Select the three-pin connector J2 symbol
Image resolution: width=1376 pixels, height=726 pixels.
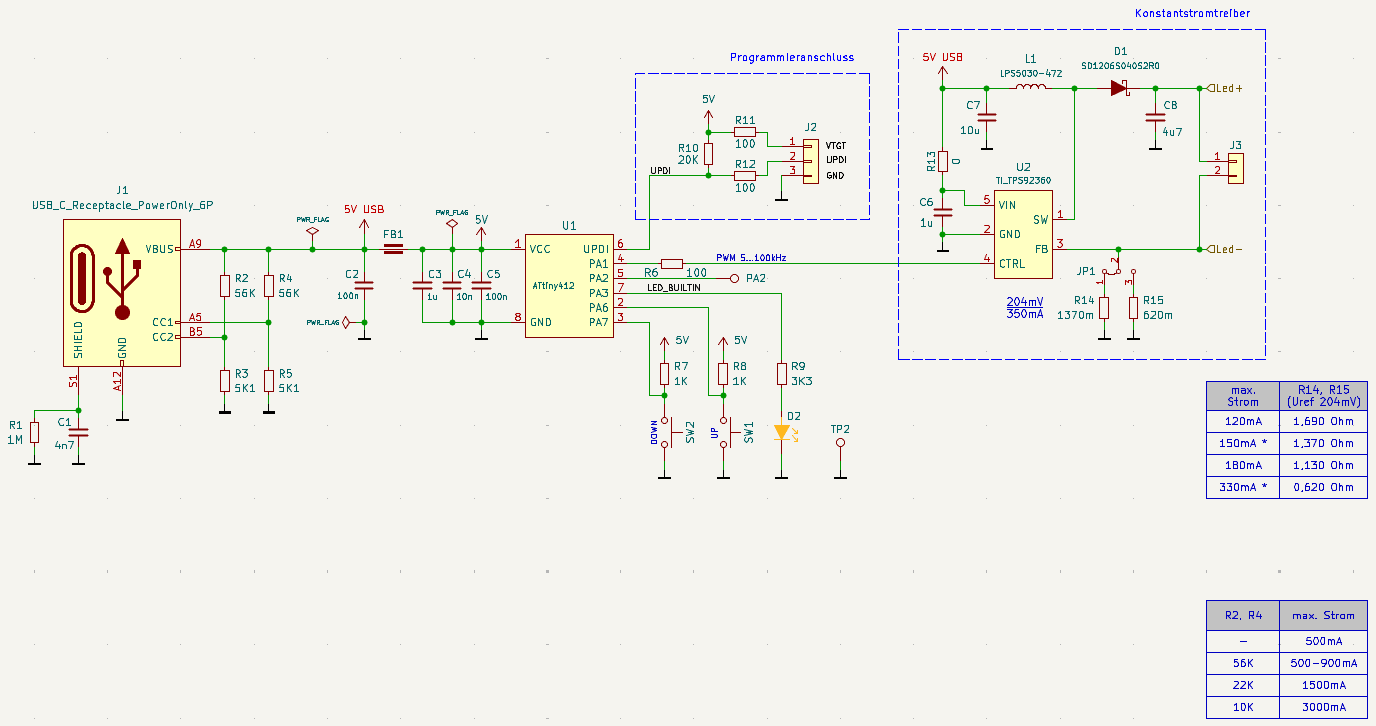[x=810, y=160]
